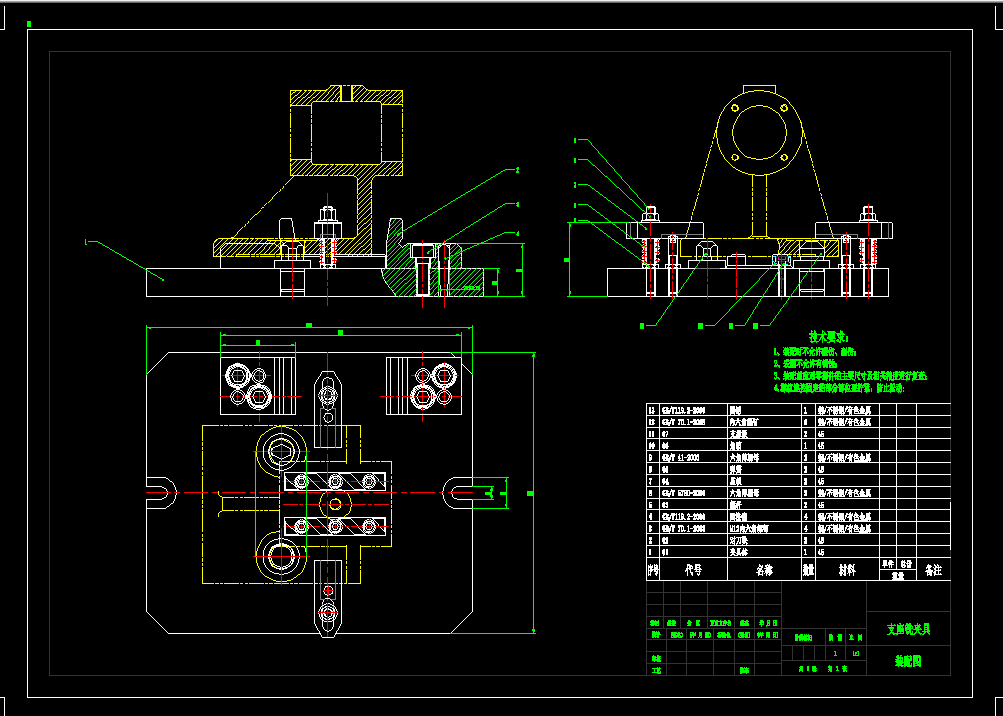1003x716 pixels.
Task: Click the "材料" column header
Action: point(848,570)
